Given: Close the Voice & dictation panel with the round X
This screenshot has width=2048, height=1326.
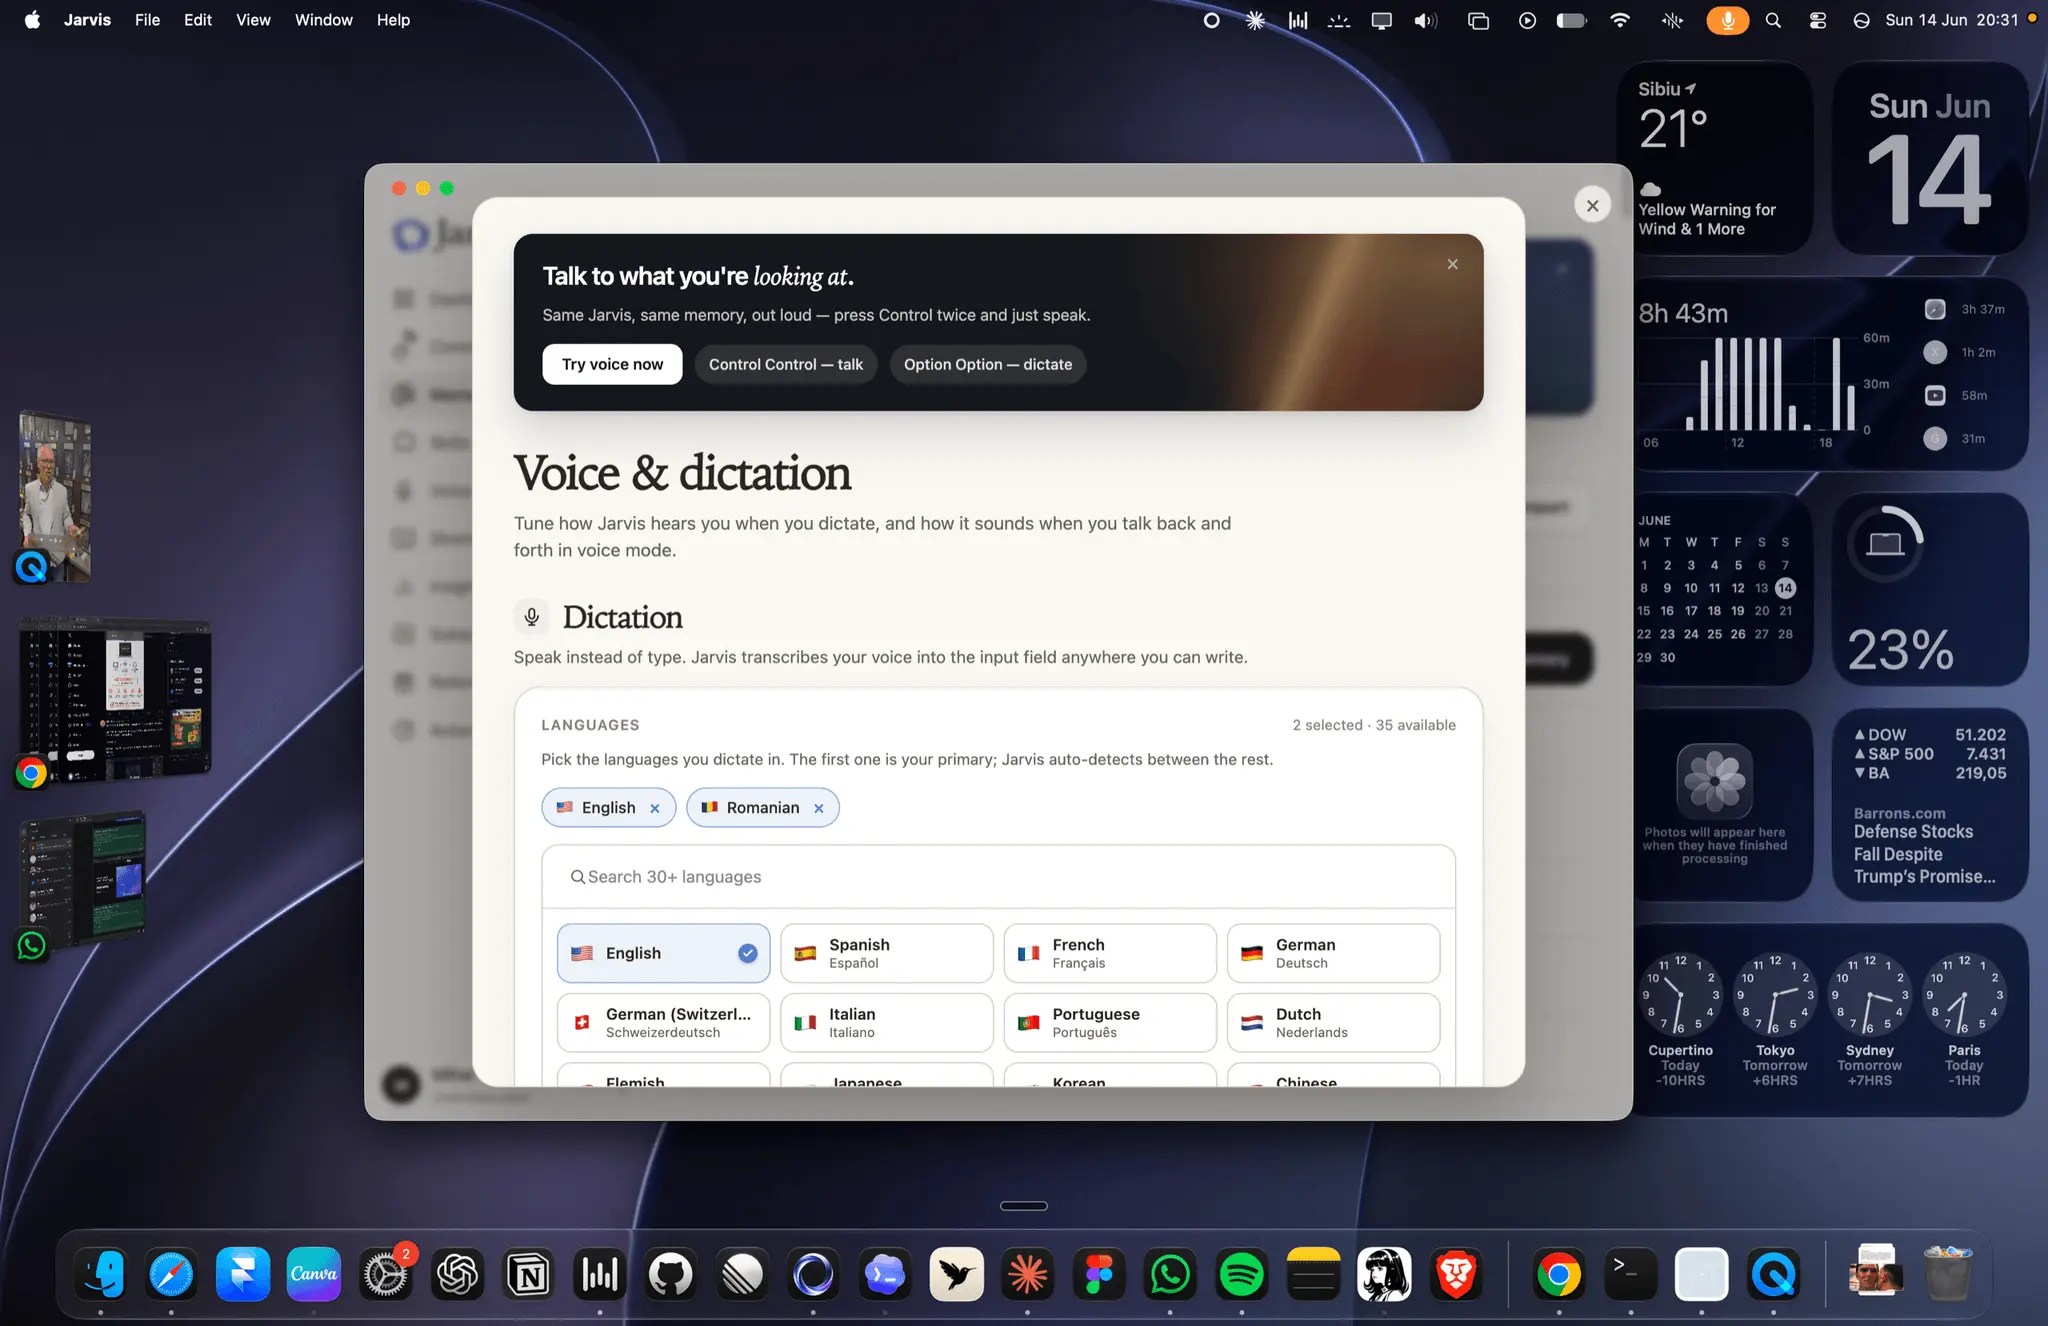Looking at the screenshot, I should pyautogui.click(x=1592, y=205).
